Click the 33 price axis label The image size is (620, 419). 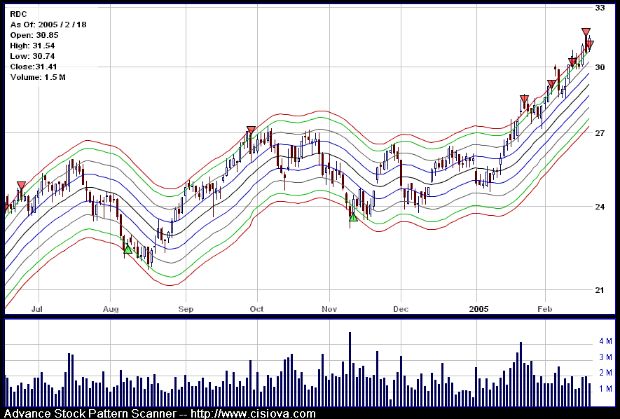tap(600, 8)
